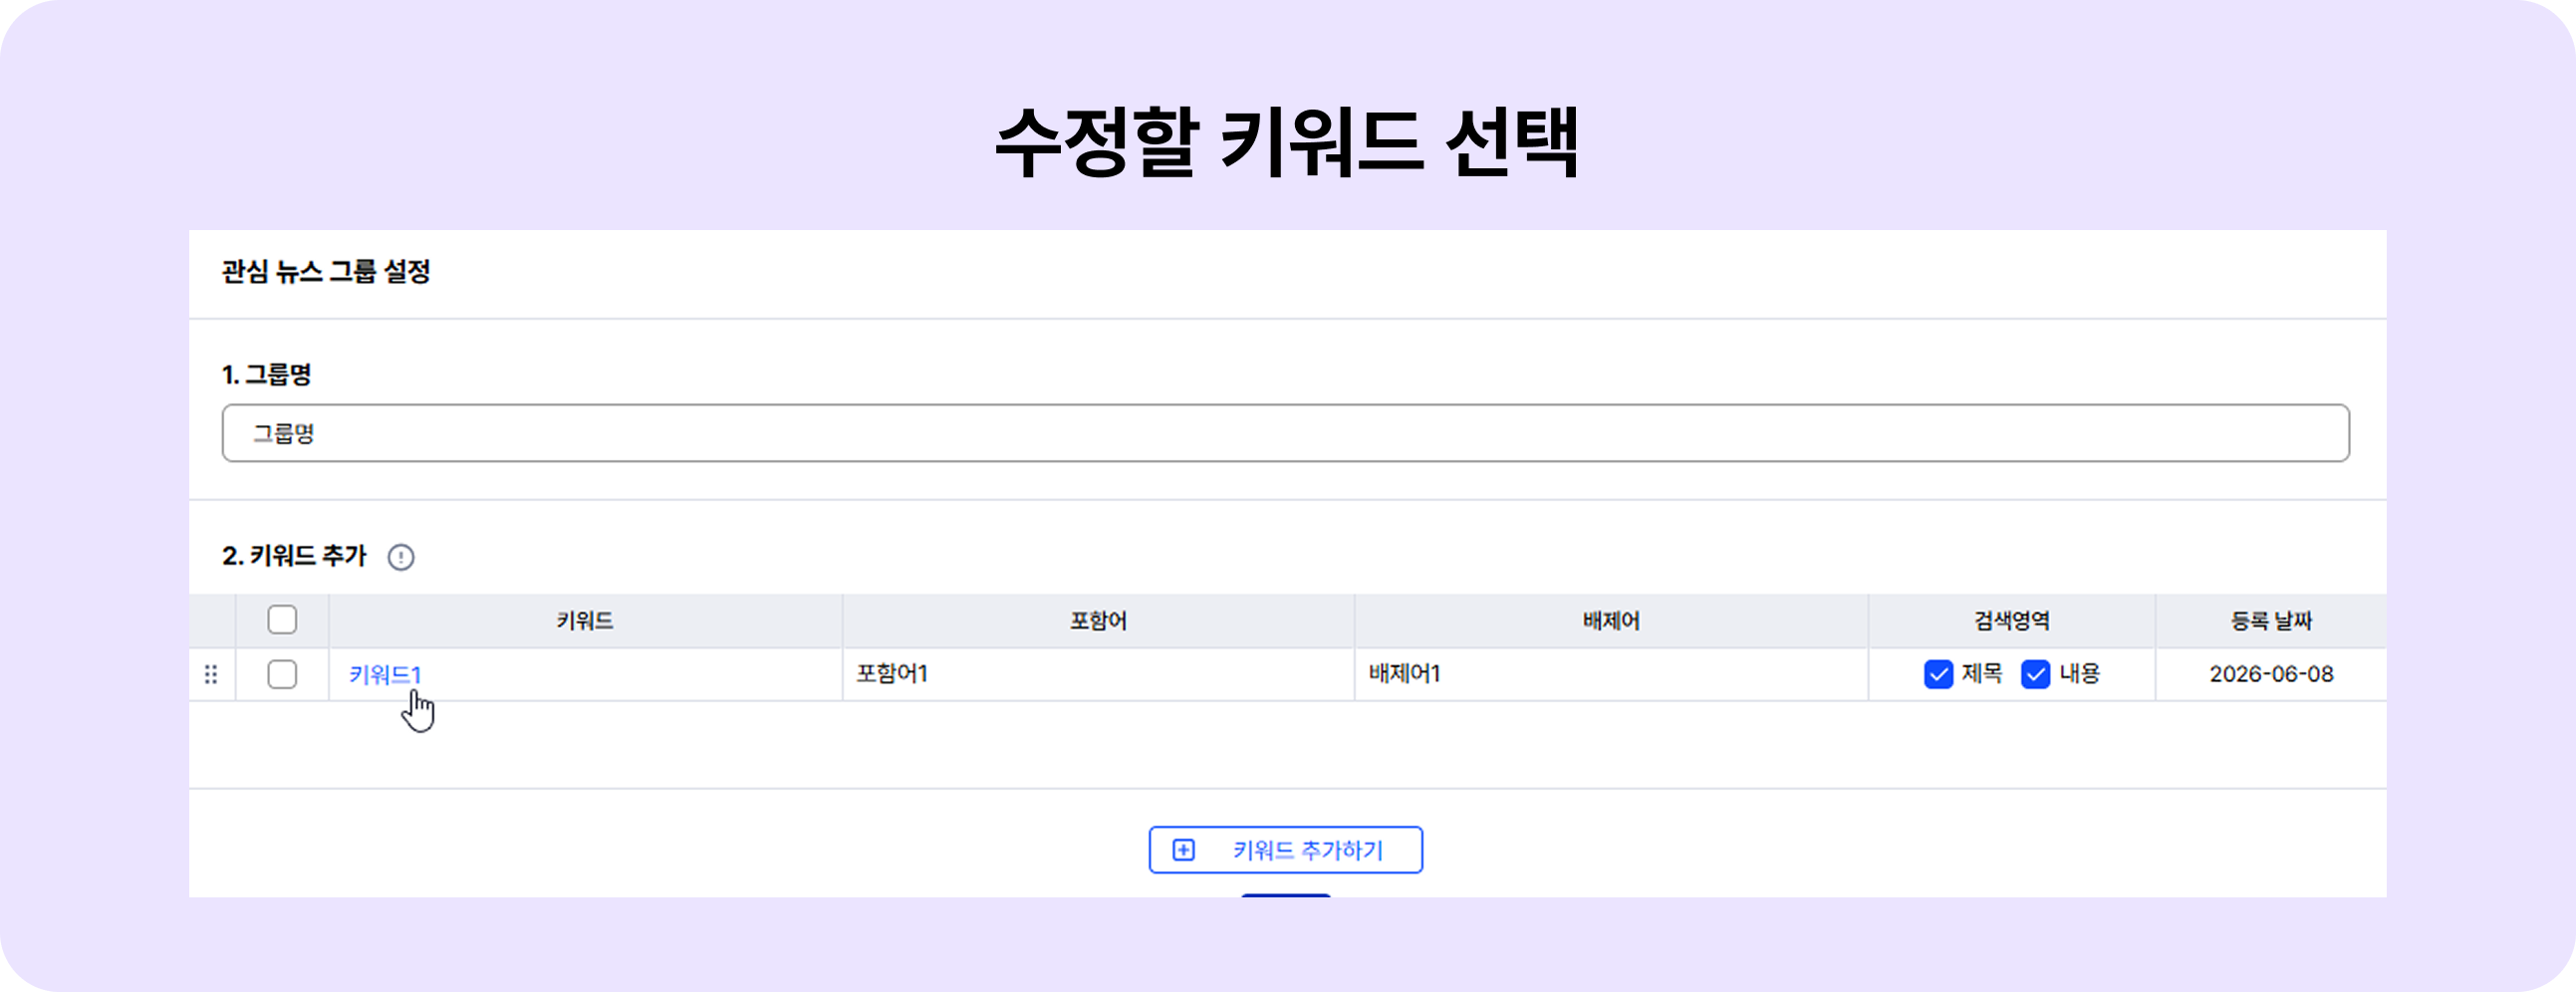
Task: Click the 2. 키워드 추가 section label
Action: [x=294, y=556]
